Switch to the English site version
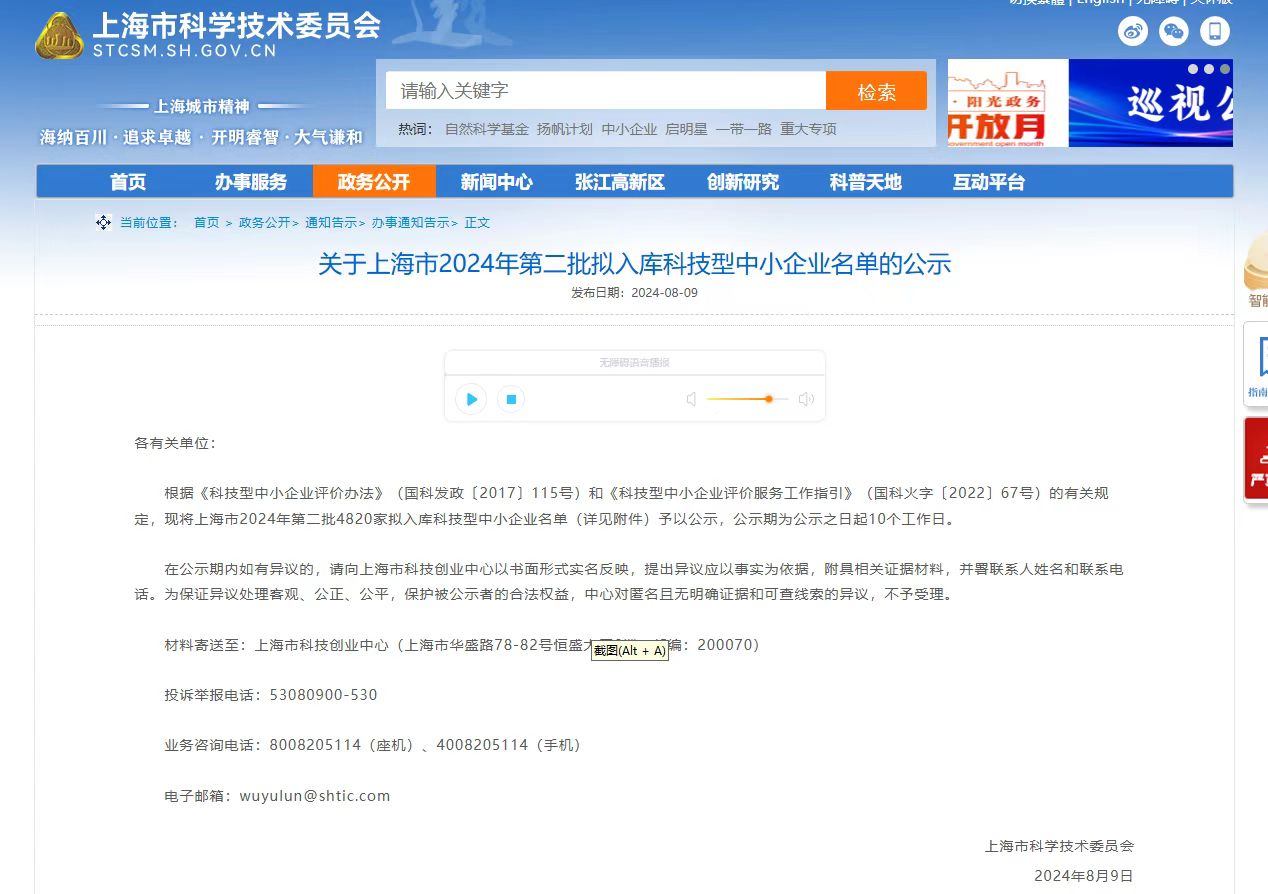The height and width of the screenshot is (894, 1268). tap(1100, 3)
